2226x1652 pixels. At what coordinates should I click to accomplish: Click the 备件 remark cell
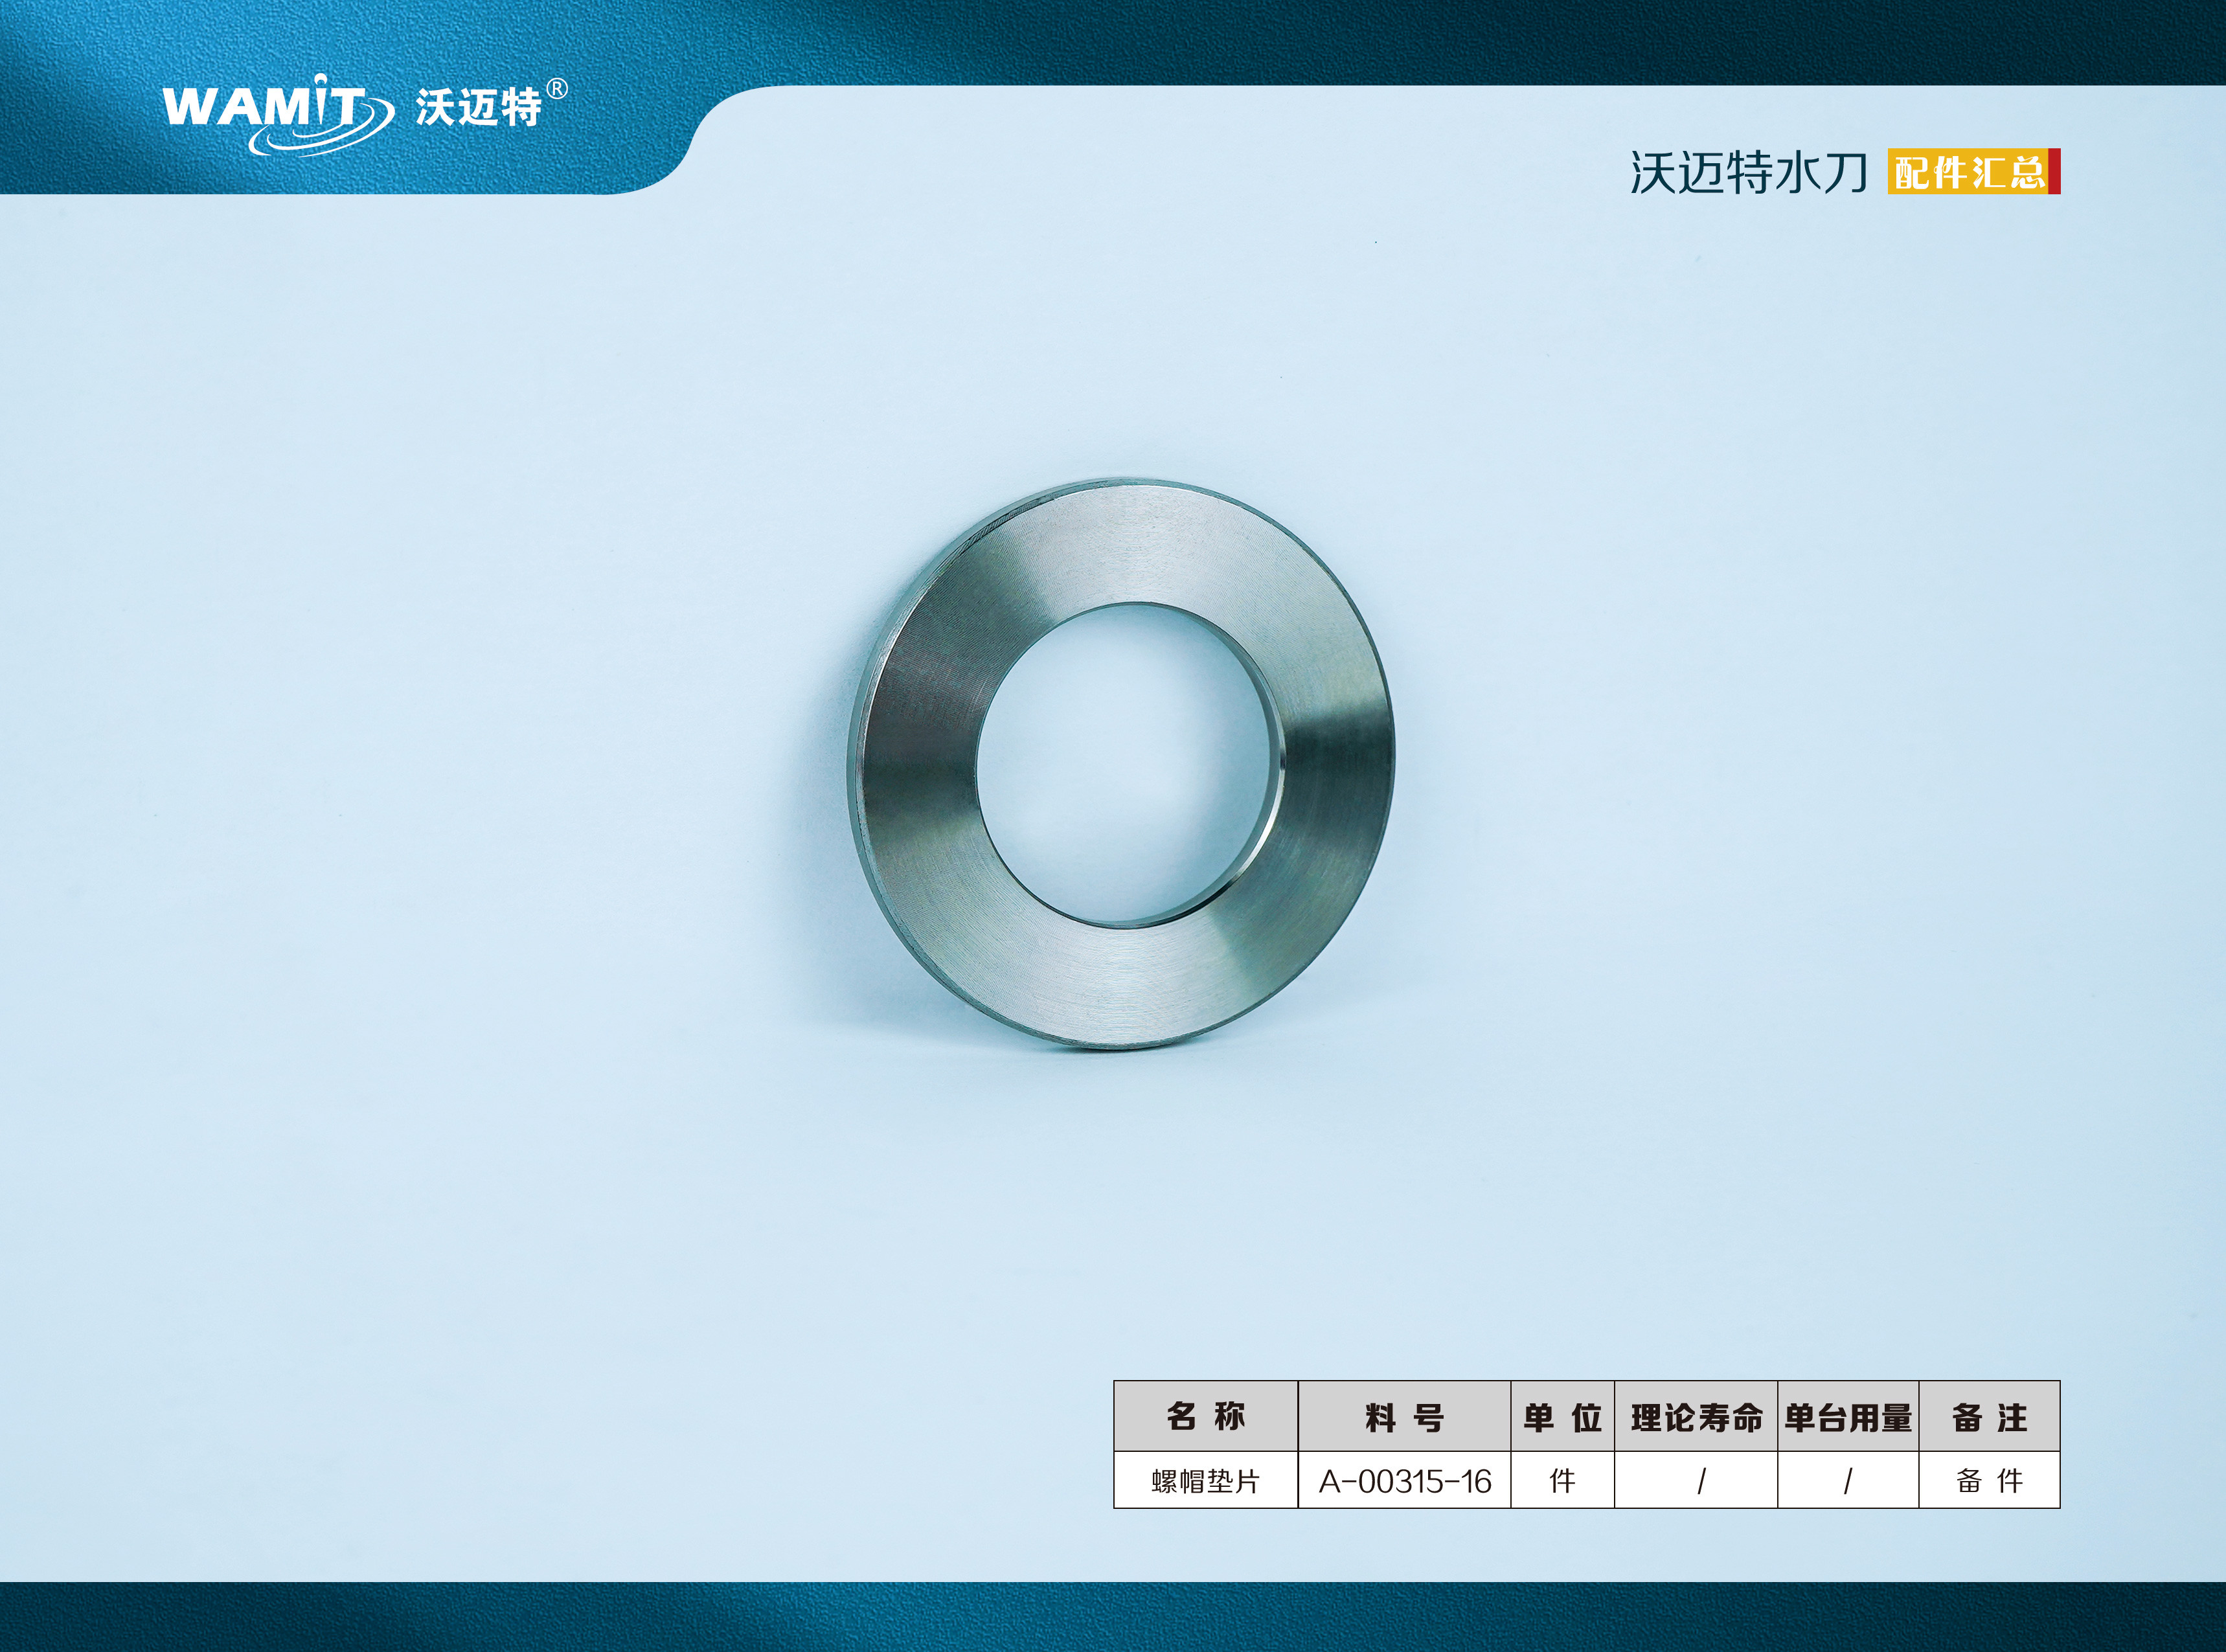point(1989,1481)
